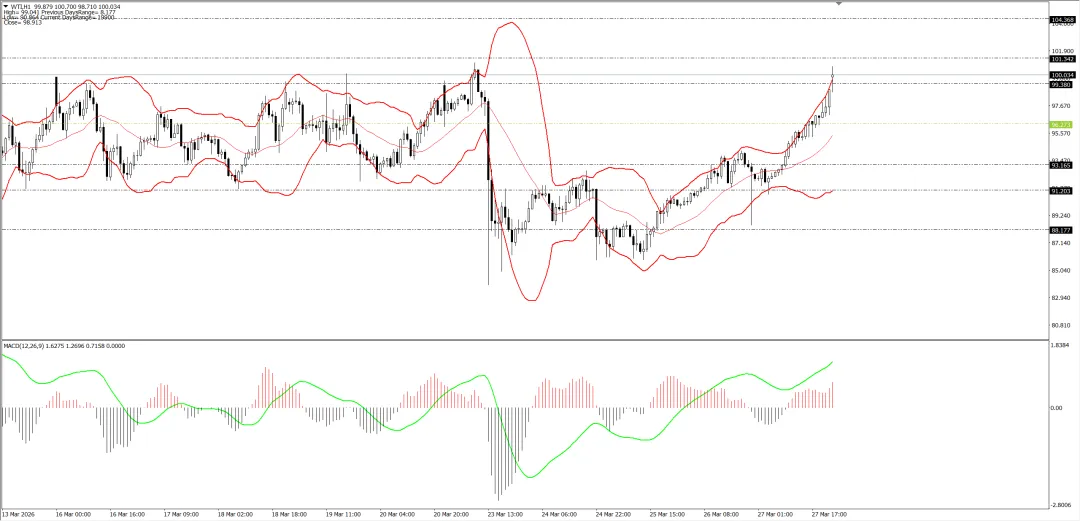This screenshot has width=1080, height=521.
Task: Click the 88.177 price level label
Action: pyautogui.click(x=1063, y=230)
